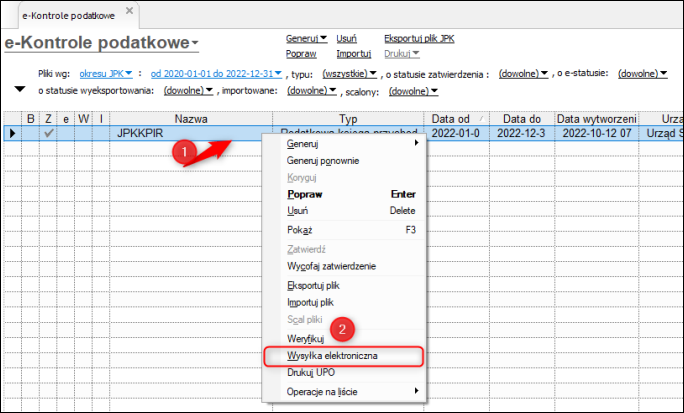Click the W column header
684x413 pixels.
pyautogui.click(x=83, y=119)
